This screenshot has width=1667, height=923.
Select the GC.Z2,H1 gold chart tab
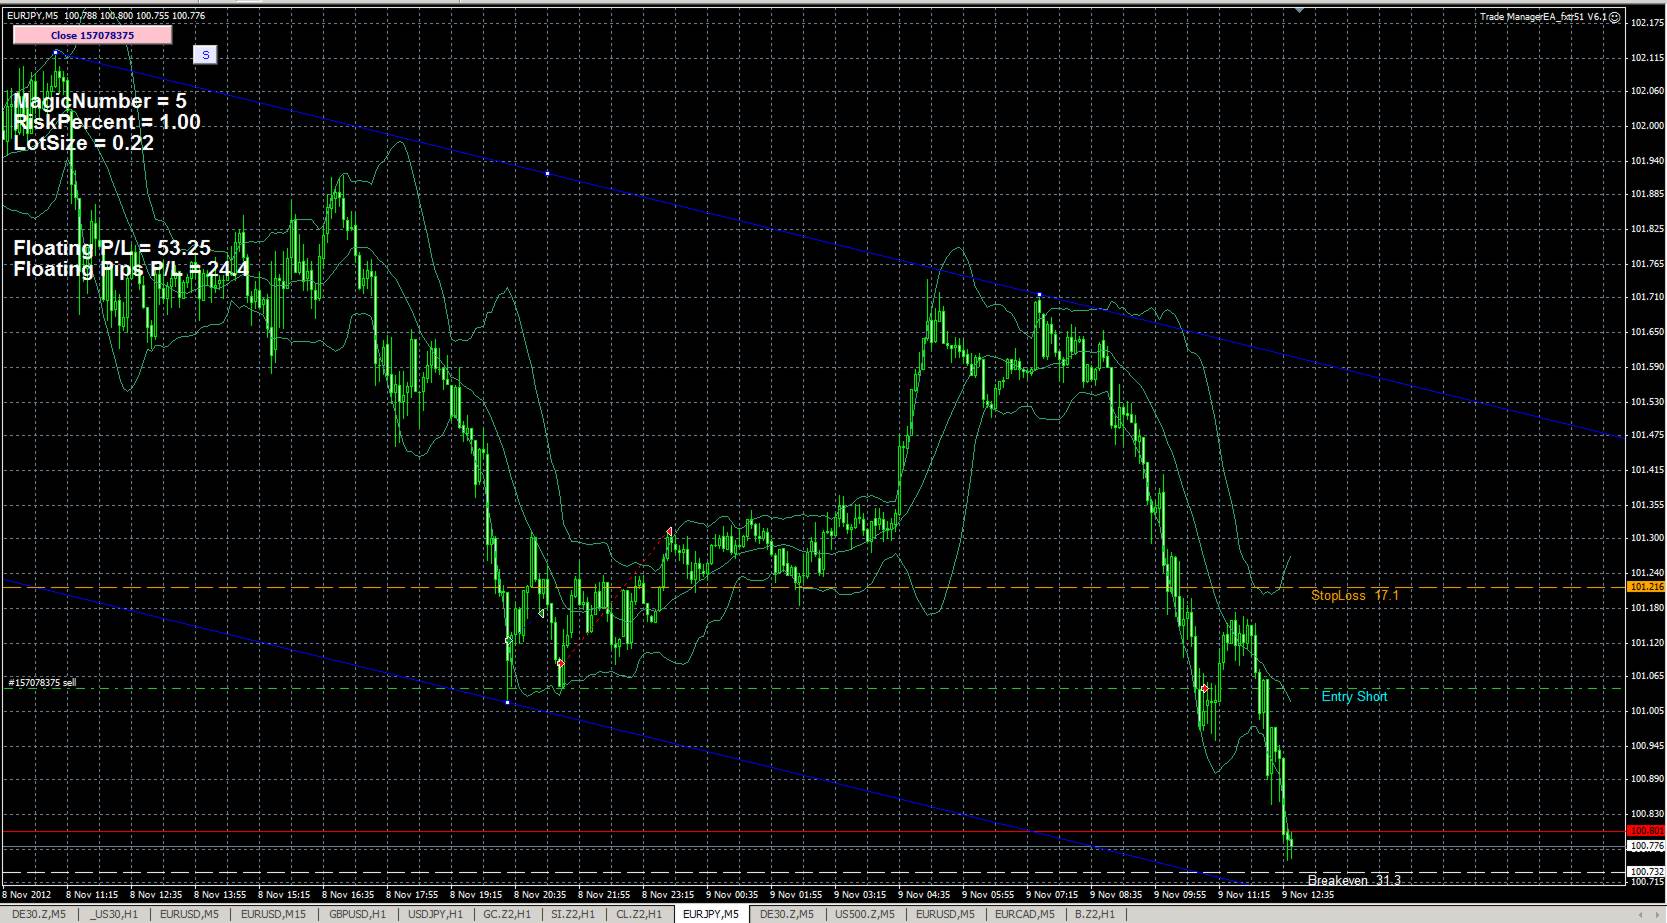505,914
